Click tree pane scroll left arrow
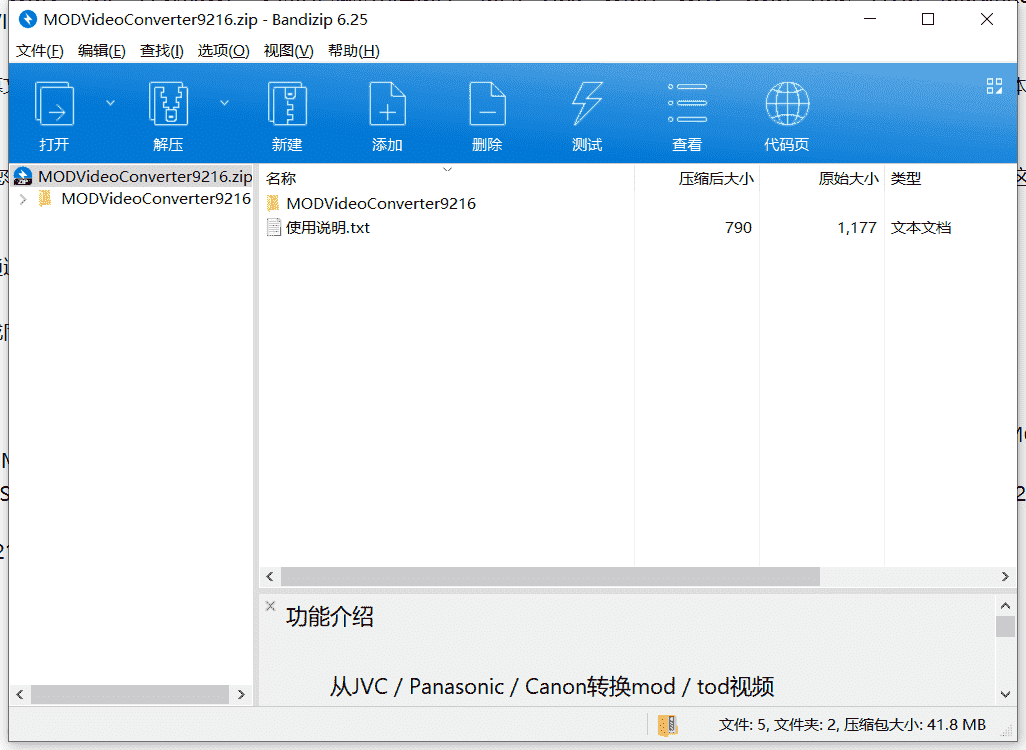This screenshot has height=750, width=1026. (x=20, y=694)
